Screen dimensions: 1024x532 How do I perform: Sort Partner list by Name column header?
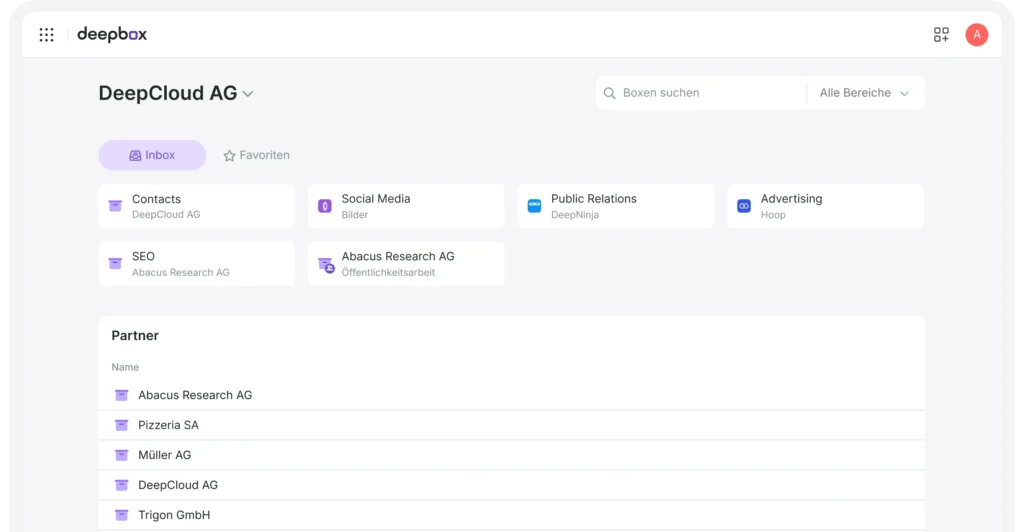(x=125, y=367)
